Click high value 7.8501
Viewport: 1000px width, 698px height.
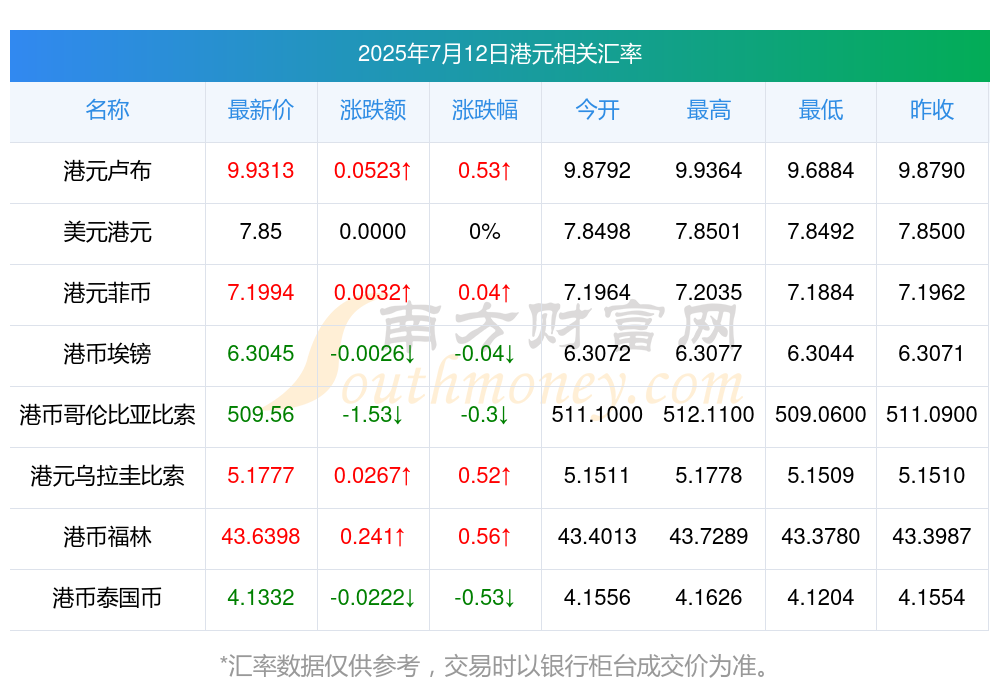coord(709,232)
